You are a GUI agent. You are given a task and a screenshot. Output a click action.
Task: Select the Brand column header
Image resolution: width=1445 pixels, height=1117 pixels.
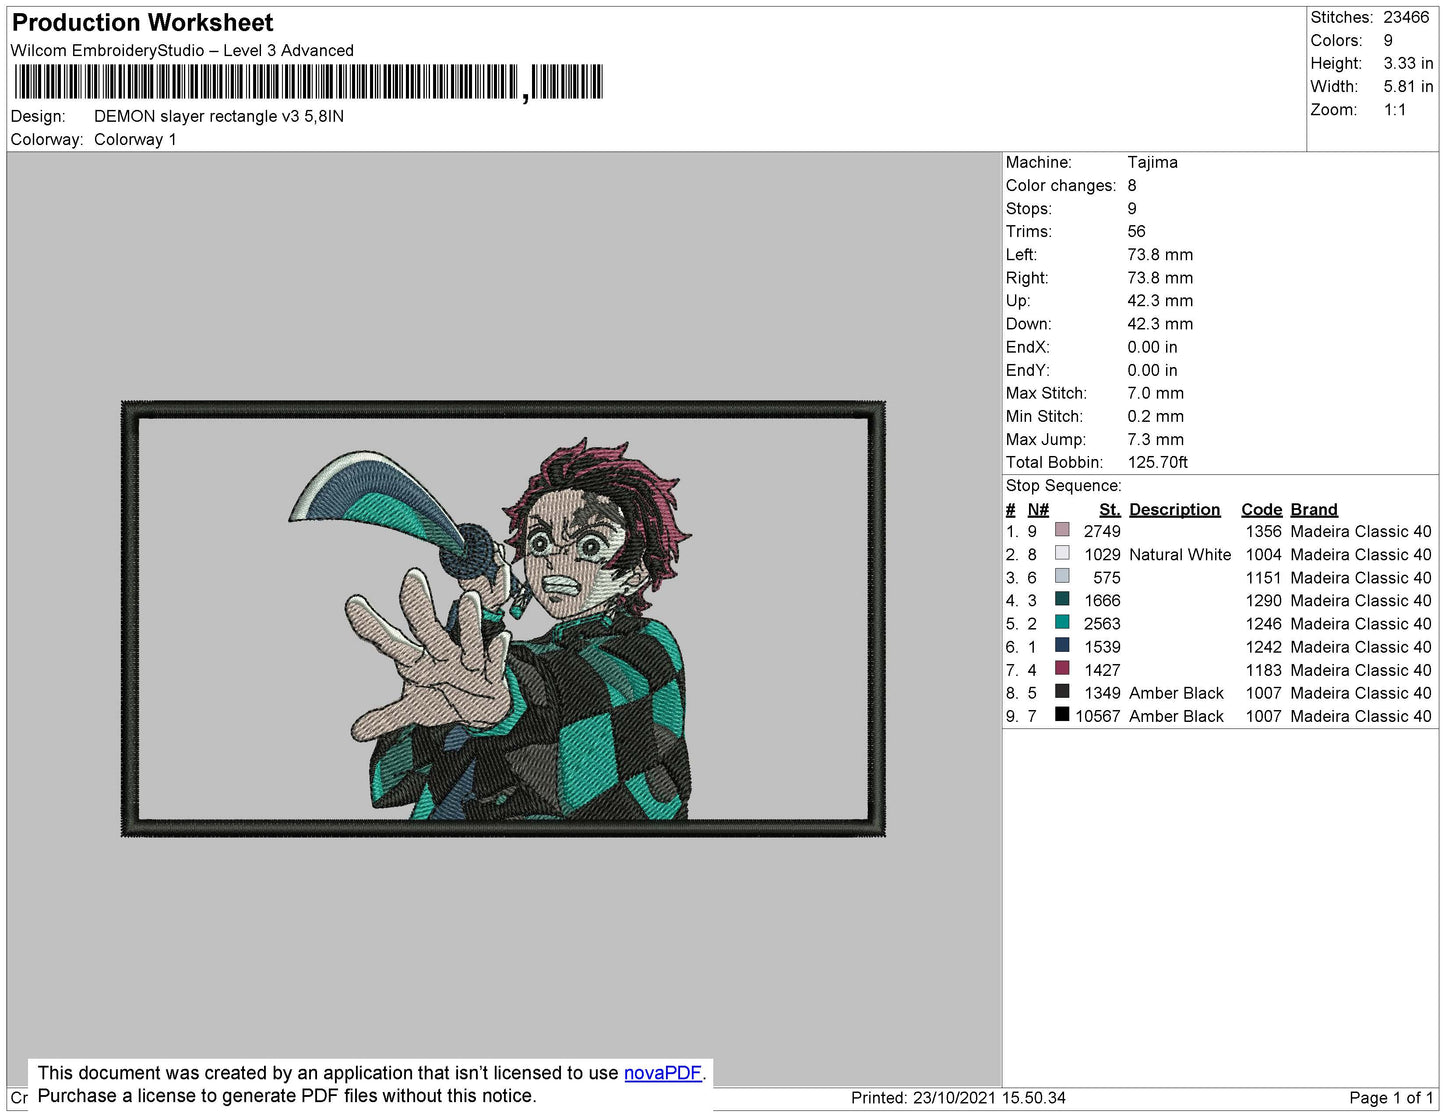(1313, 509)
